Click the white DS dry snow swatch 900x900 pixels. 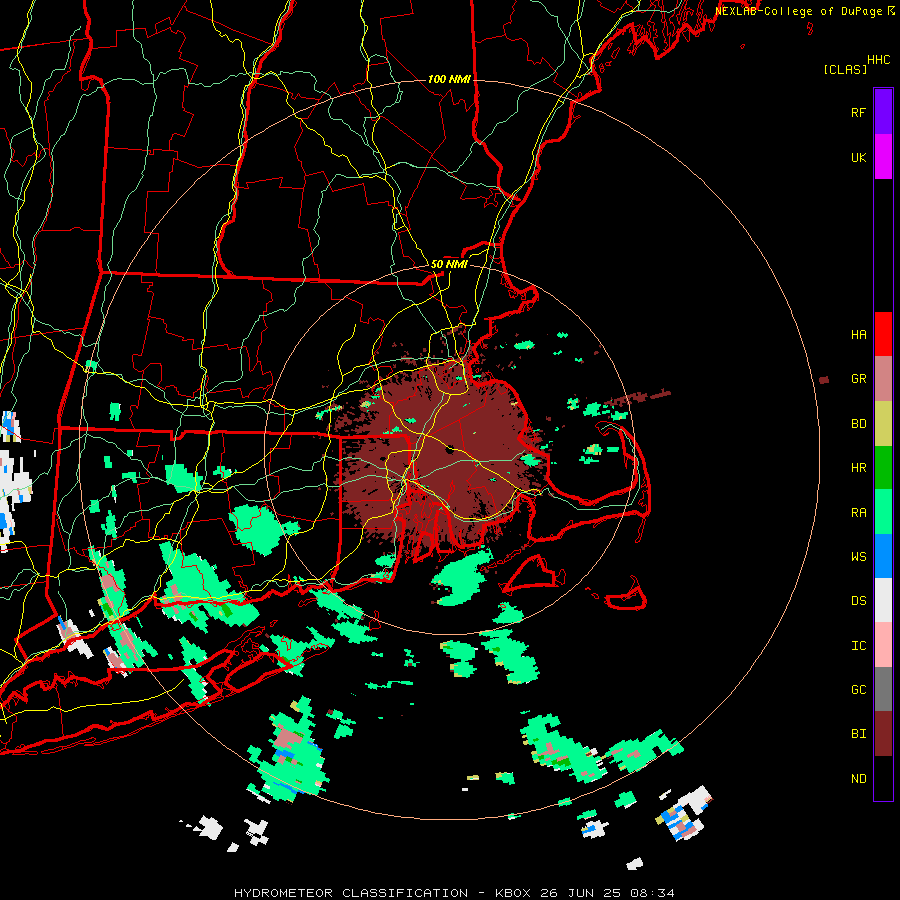(x=883, y=600)
